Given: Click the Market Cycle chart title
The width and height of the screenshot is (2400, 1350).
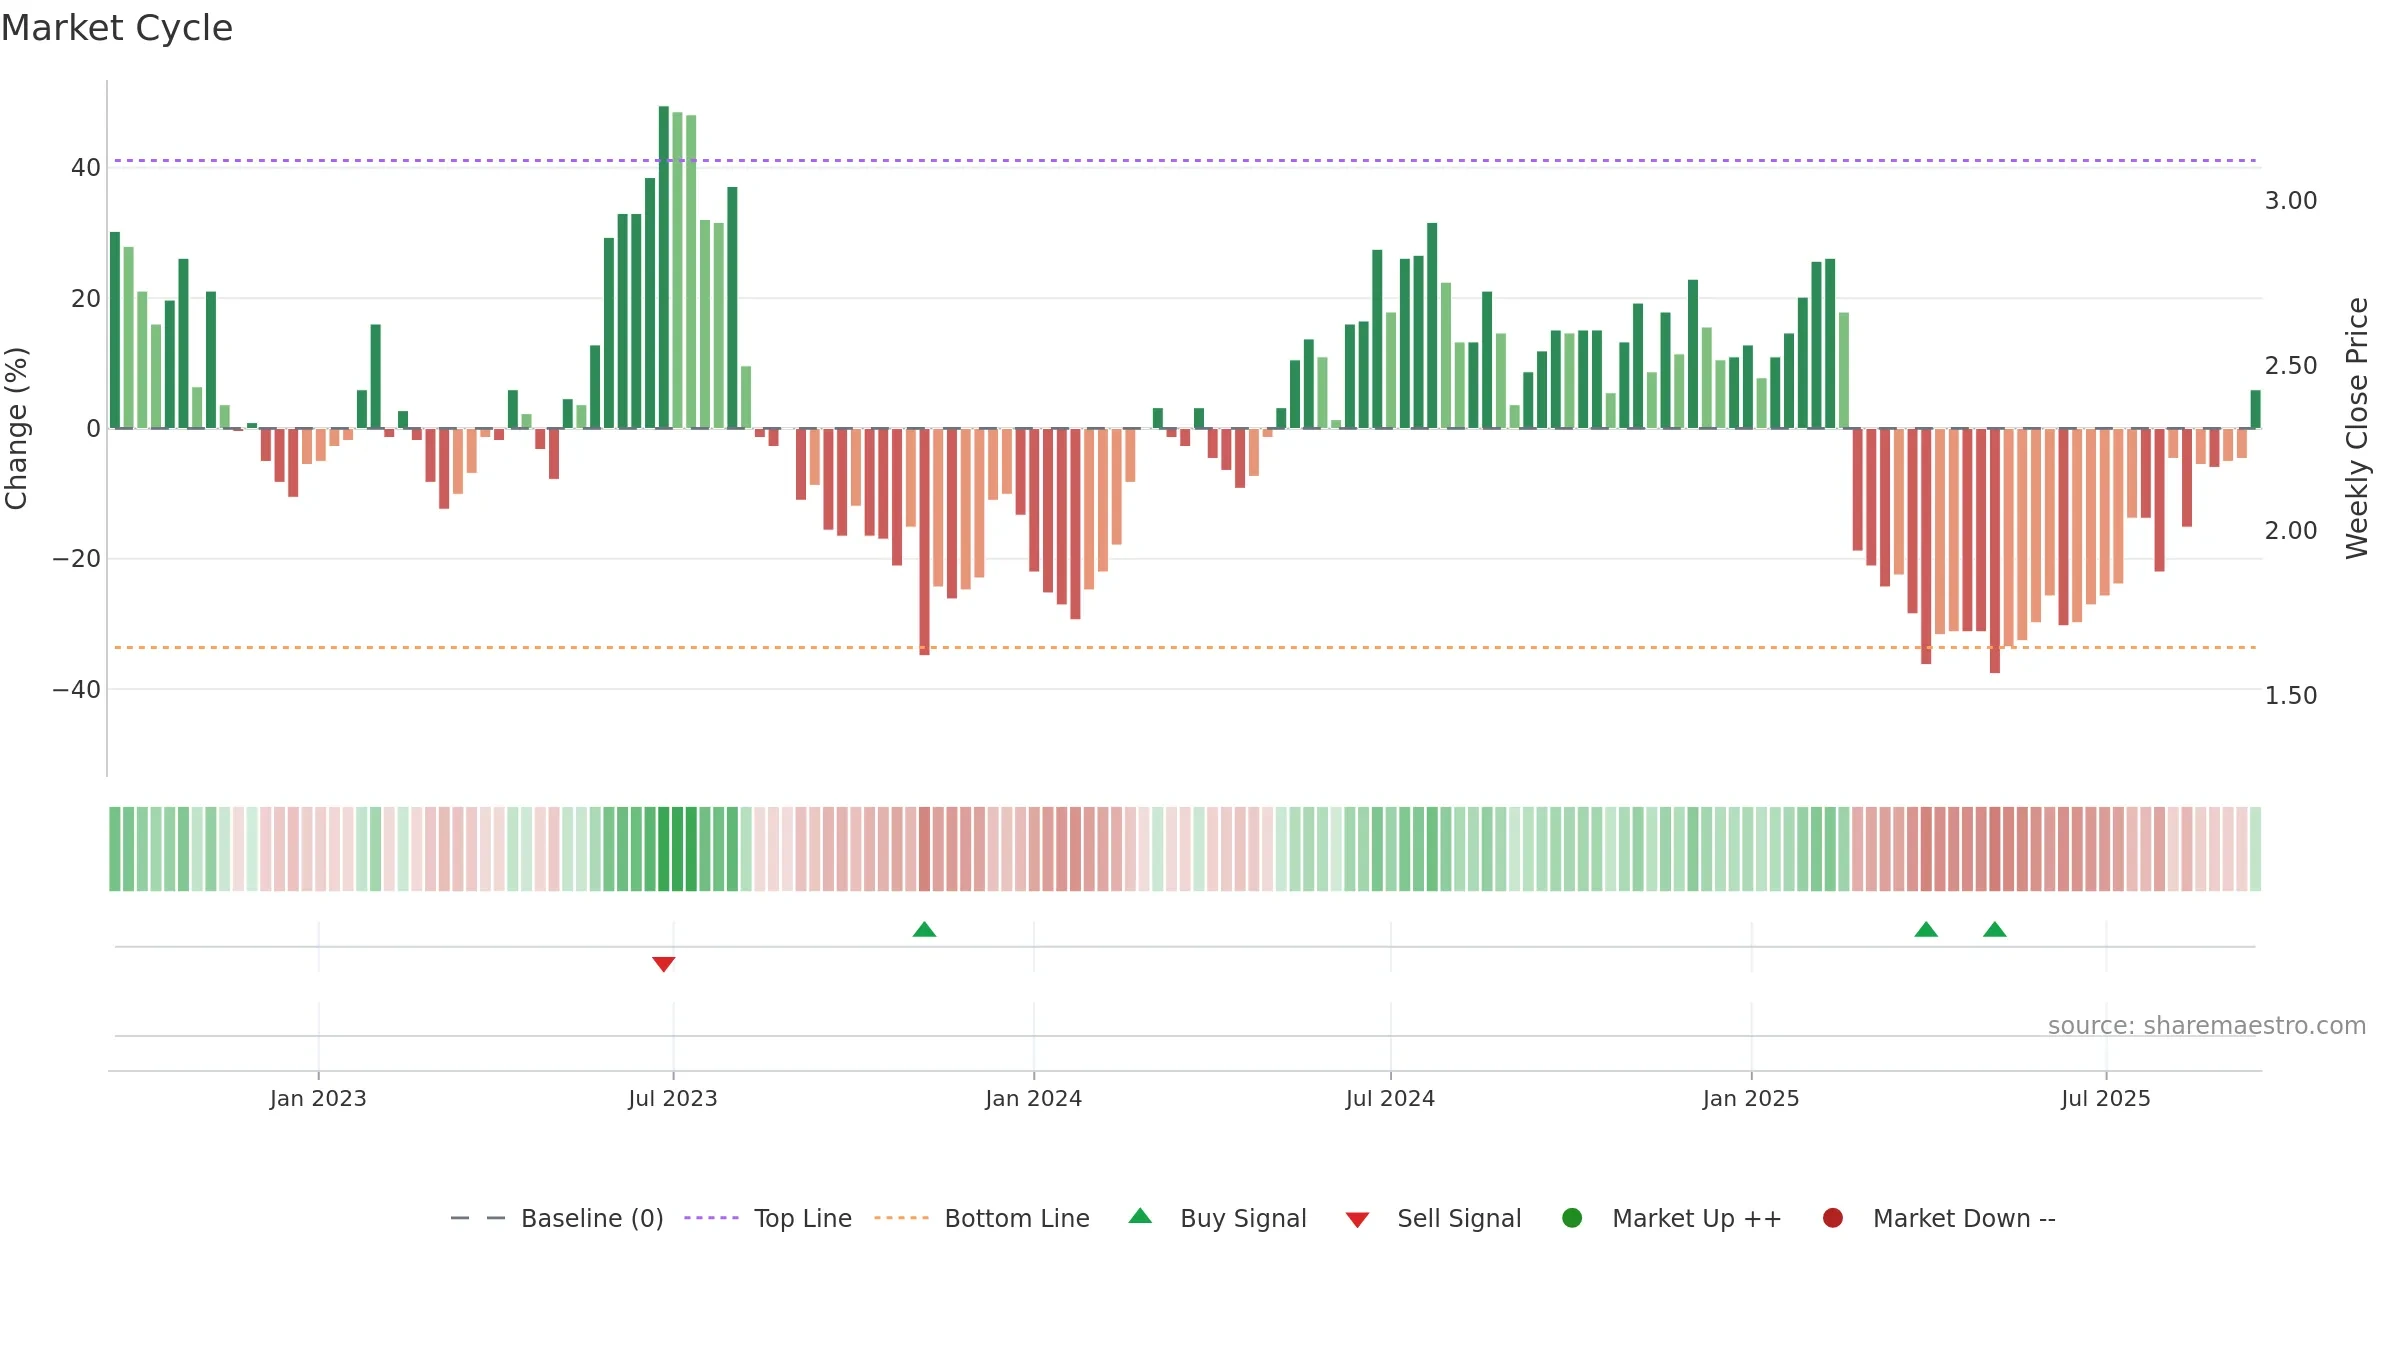Looking at the screenshot, I should click(117, 28).
